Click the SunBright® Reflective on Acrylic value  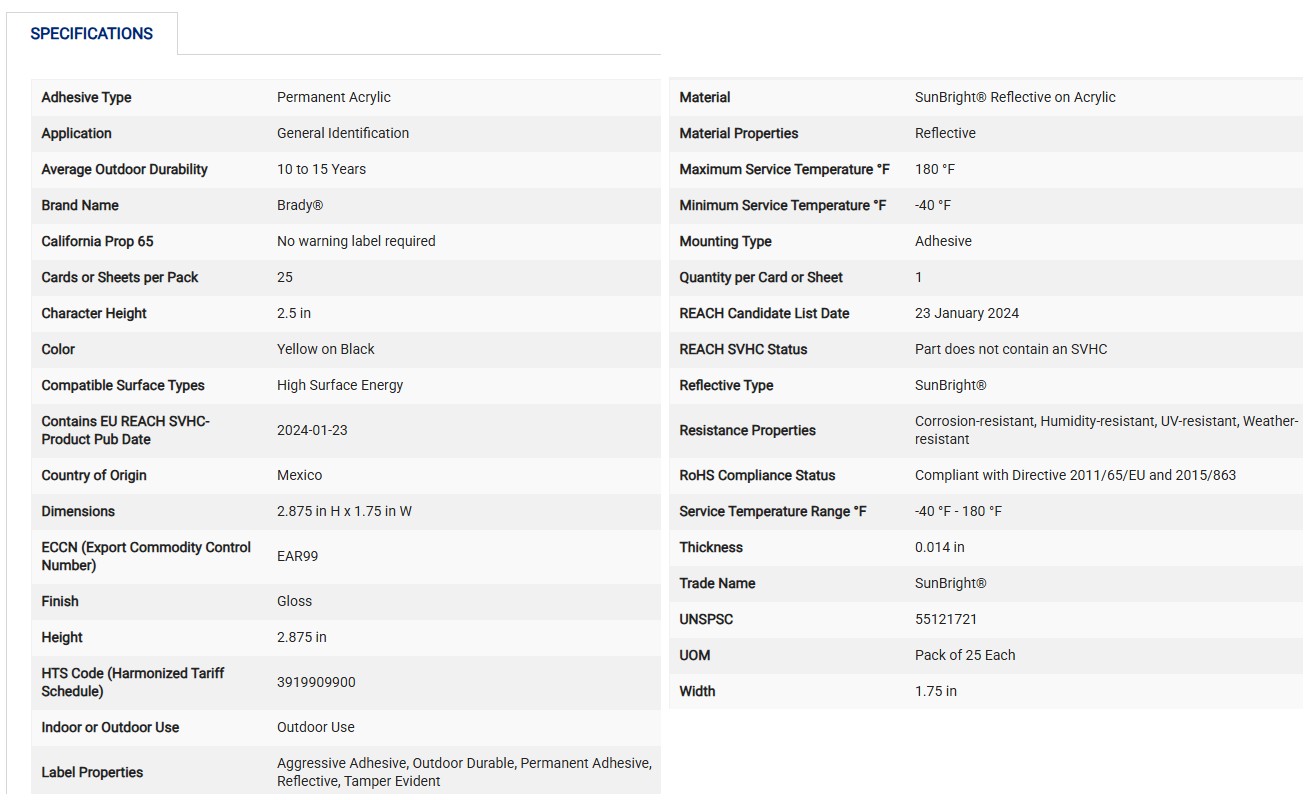[1015, 97]
